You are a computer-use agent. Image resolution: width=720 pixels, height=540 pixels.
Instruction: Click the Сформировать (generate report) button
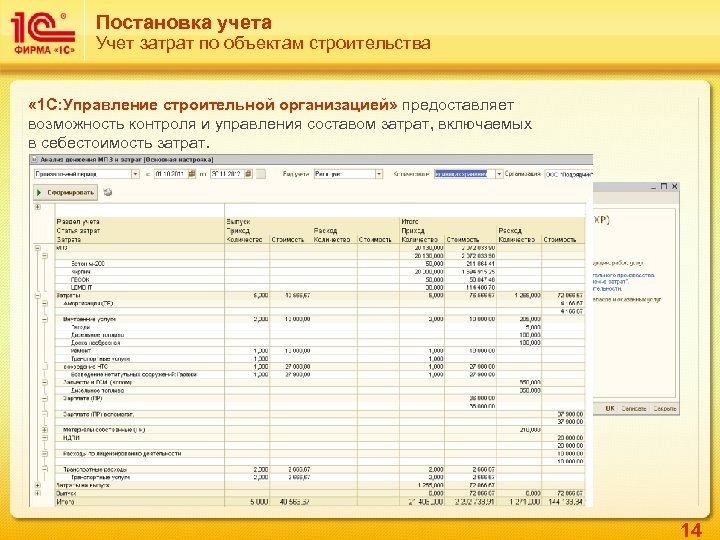65,192
